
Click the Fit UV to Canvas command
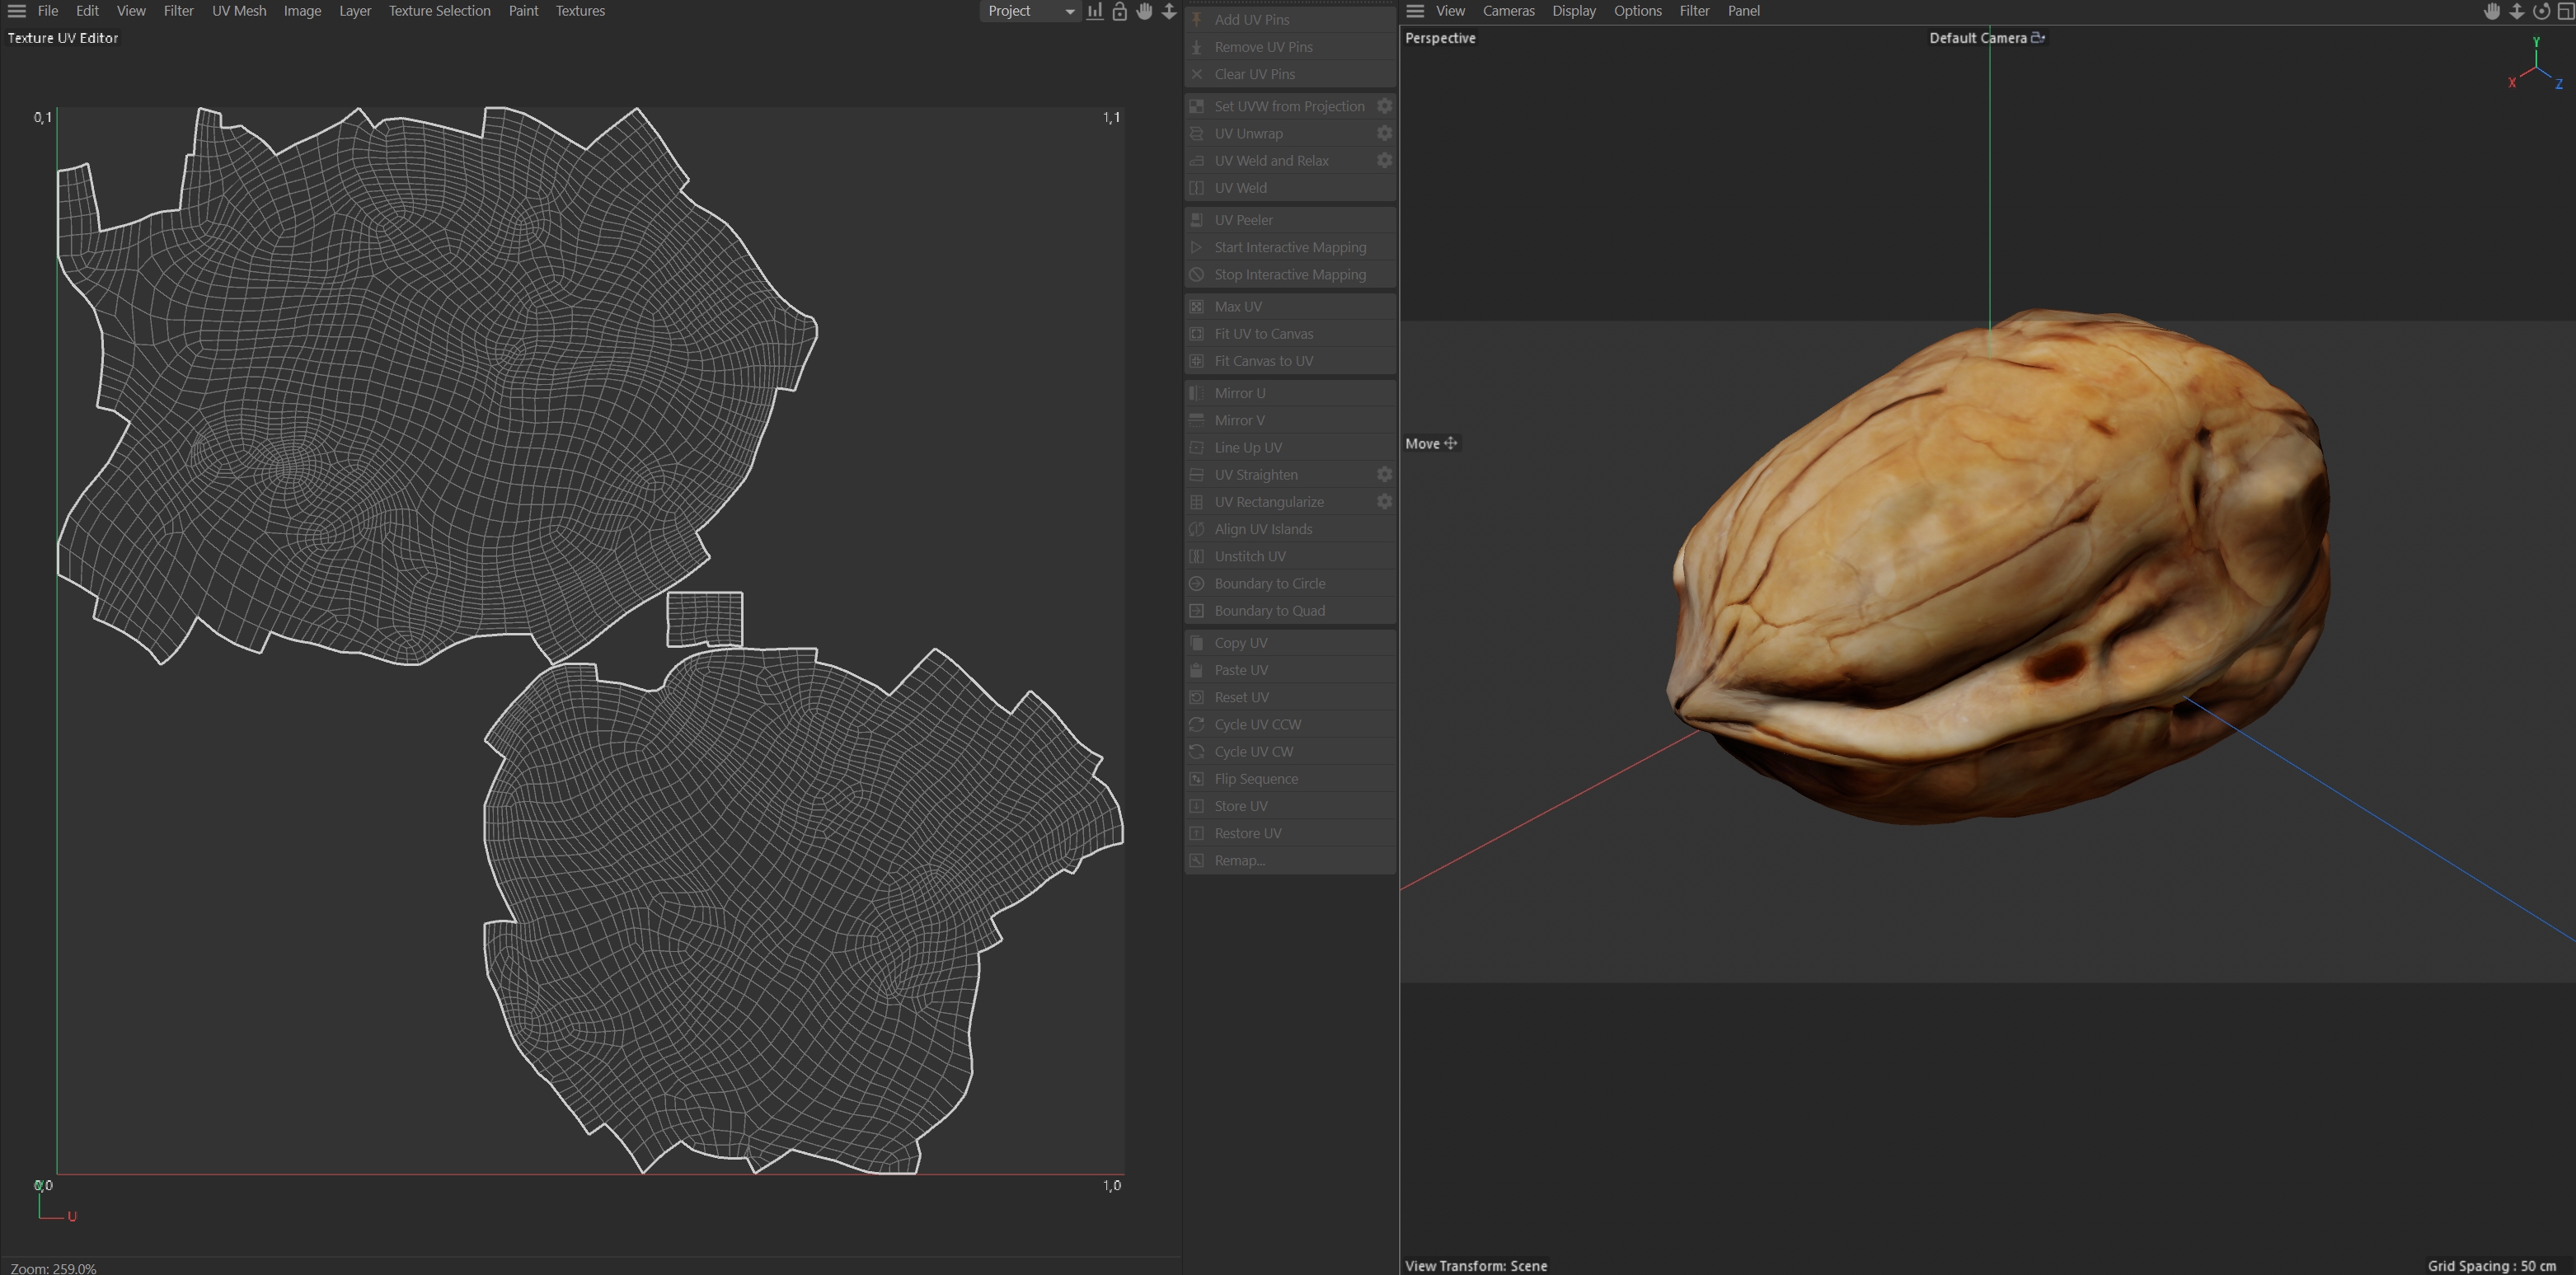click(x=1263, y=334)
